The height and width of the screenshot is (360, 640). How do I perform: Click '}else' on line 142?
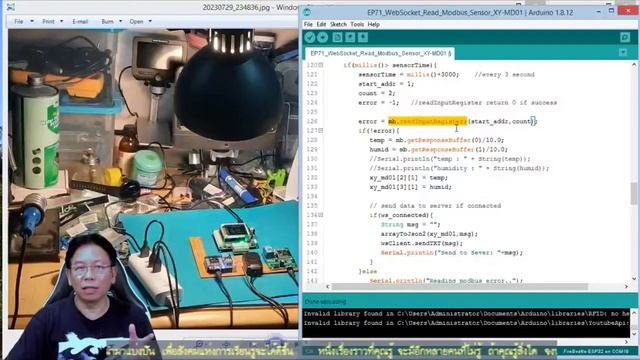368,271
